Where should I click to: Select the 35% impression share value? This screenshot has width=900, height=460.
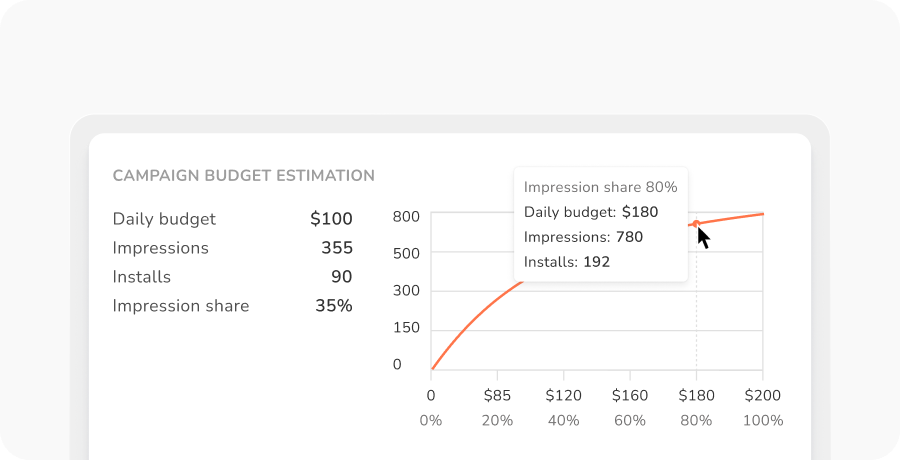pyautogui.click(x=333, y=306)
